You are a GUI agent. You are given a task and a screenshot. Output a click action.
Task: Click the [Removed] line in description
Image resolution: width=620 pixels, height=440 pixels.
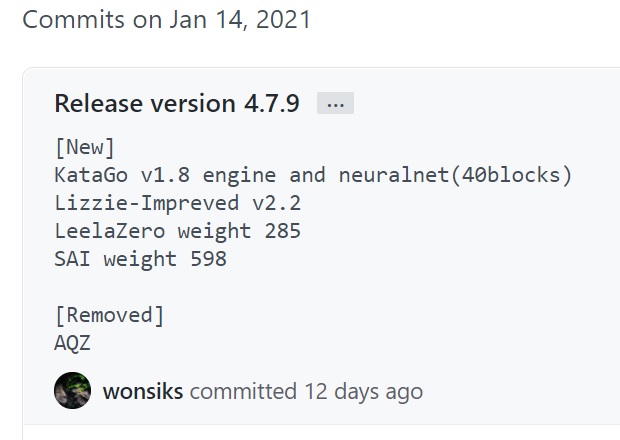pos(110,315)
